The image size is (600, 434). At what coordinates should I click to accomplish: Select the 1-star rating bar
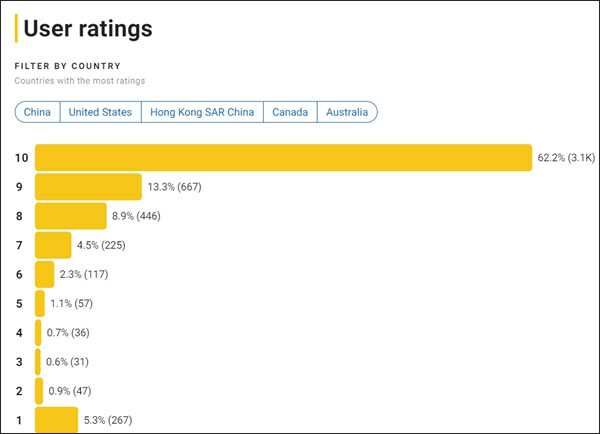tap(56, 419)
